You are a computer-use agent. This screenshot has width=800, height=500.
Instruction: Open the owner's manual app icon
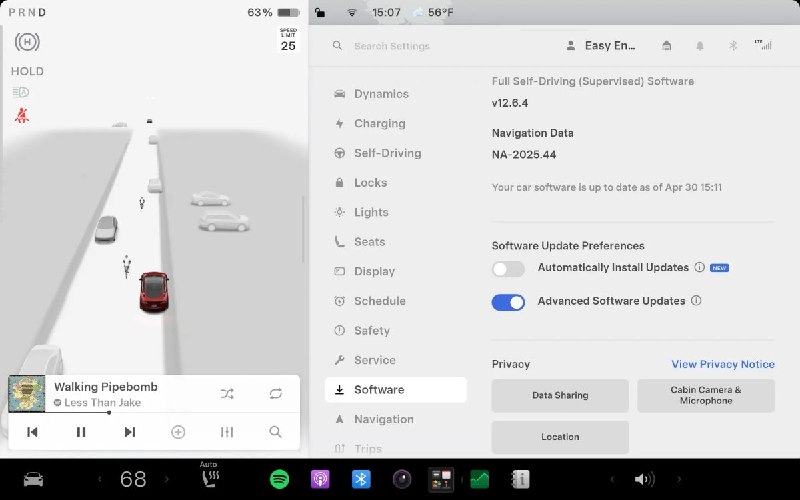[520, 479]
